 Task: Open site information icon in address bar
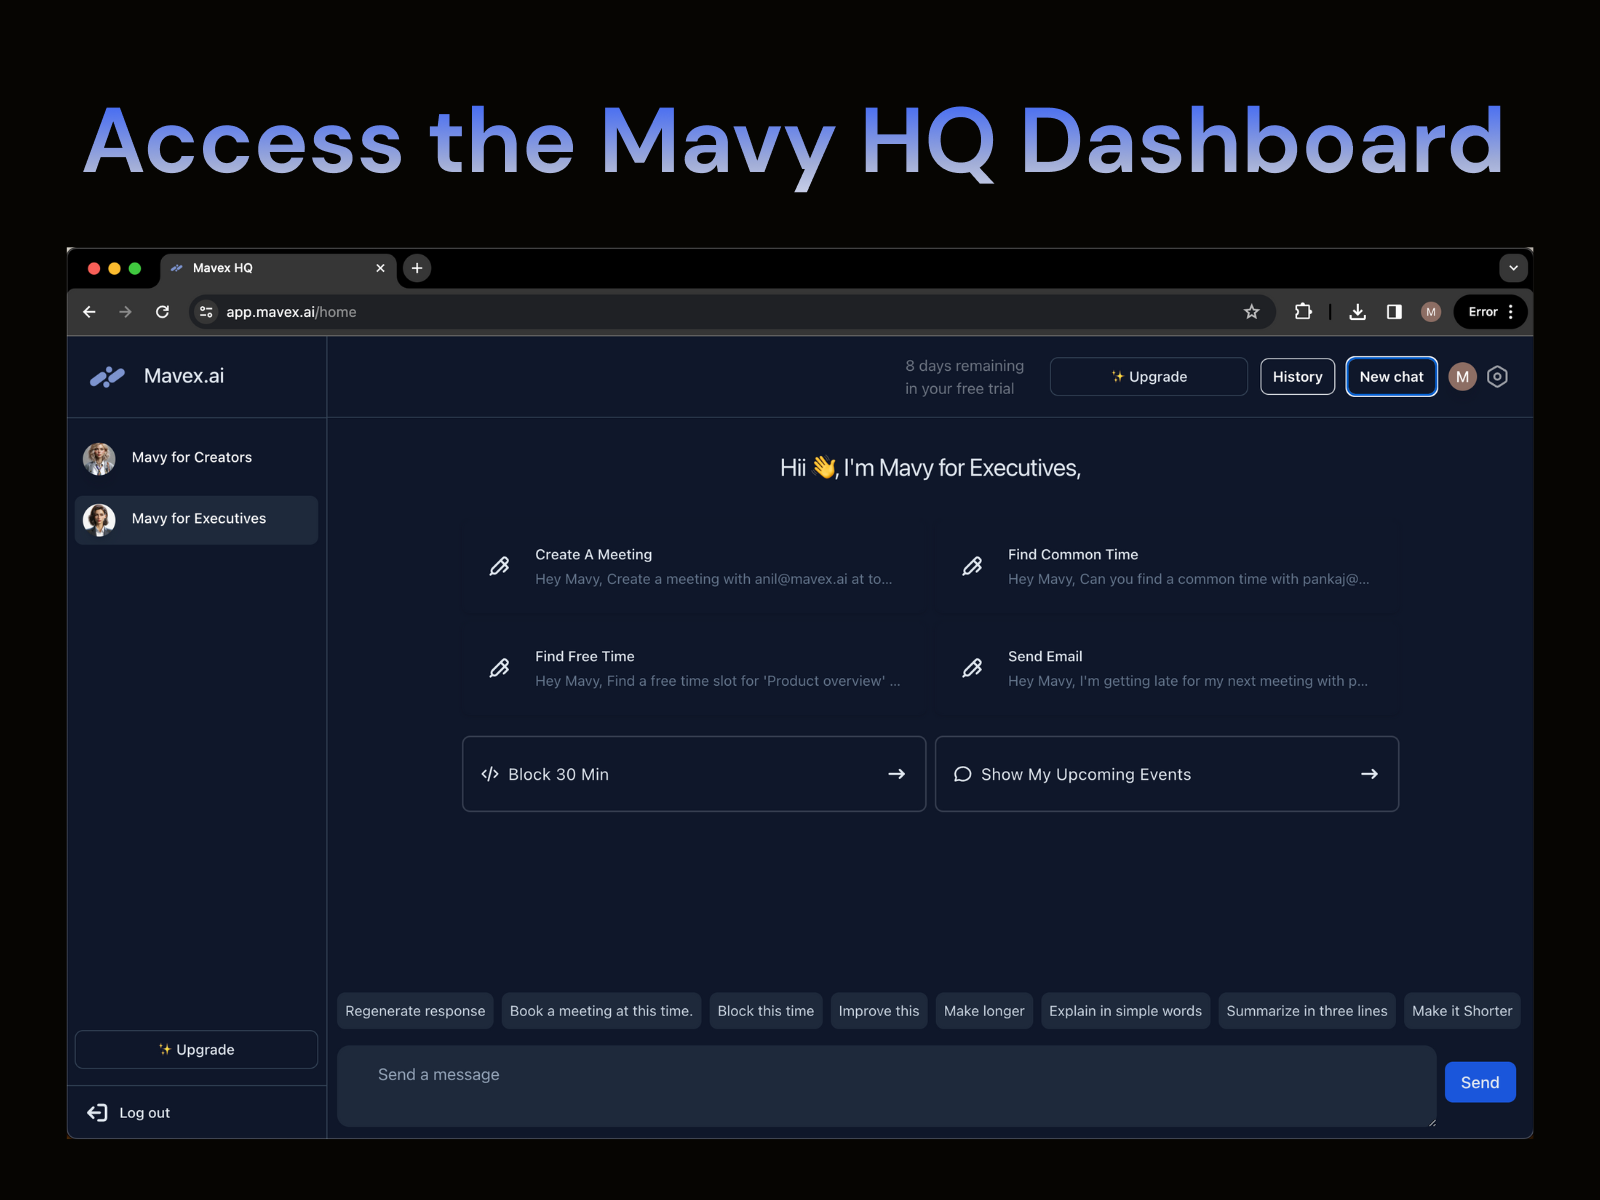coord(206,312)
